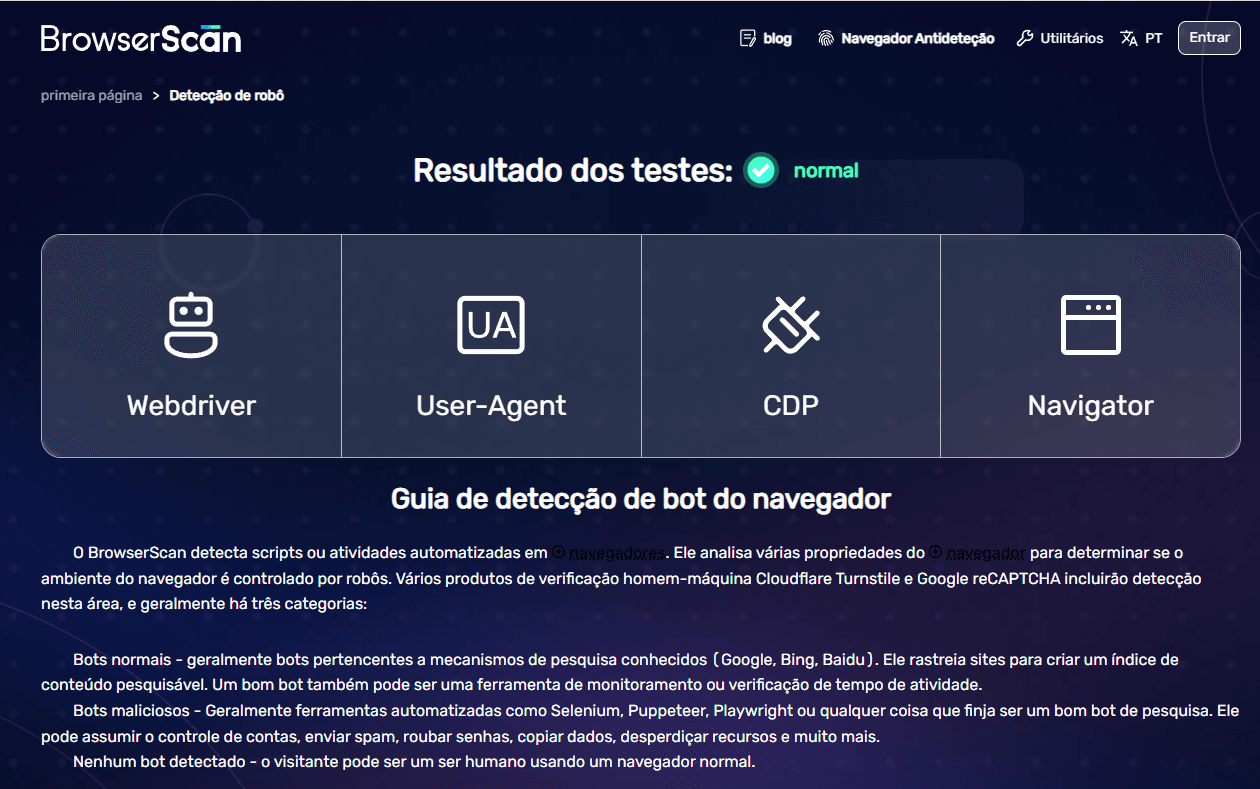Click the fingerprint icon beside Navegador Antidetecção
The height and width of the screenshot is (789, 1260).
click(825, 38)
